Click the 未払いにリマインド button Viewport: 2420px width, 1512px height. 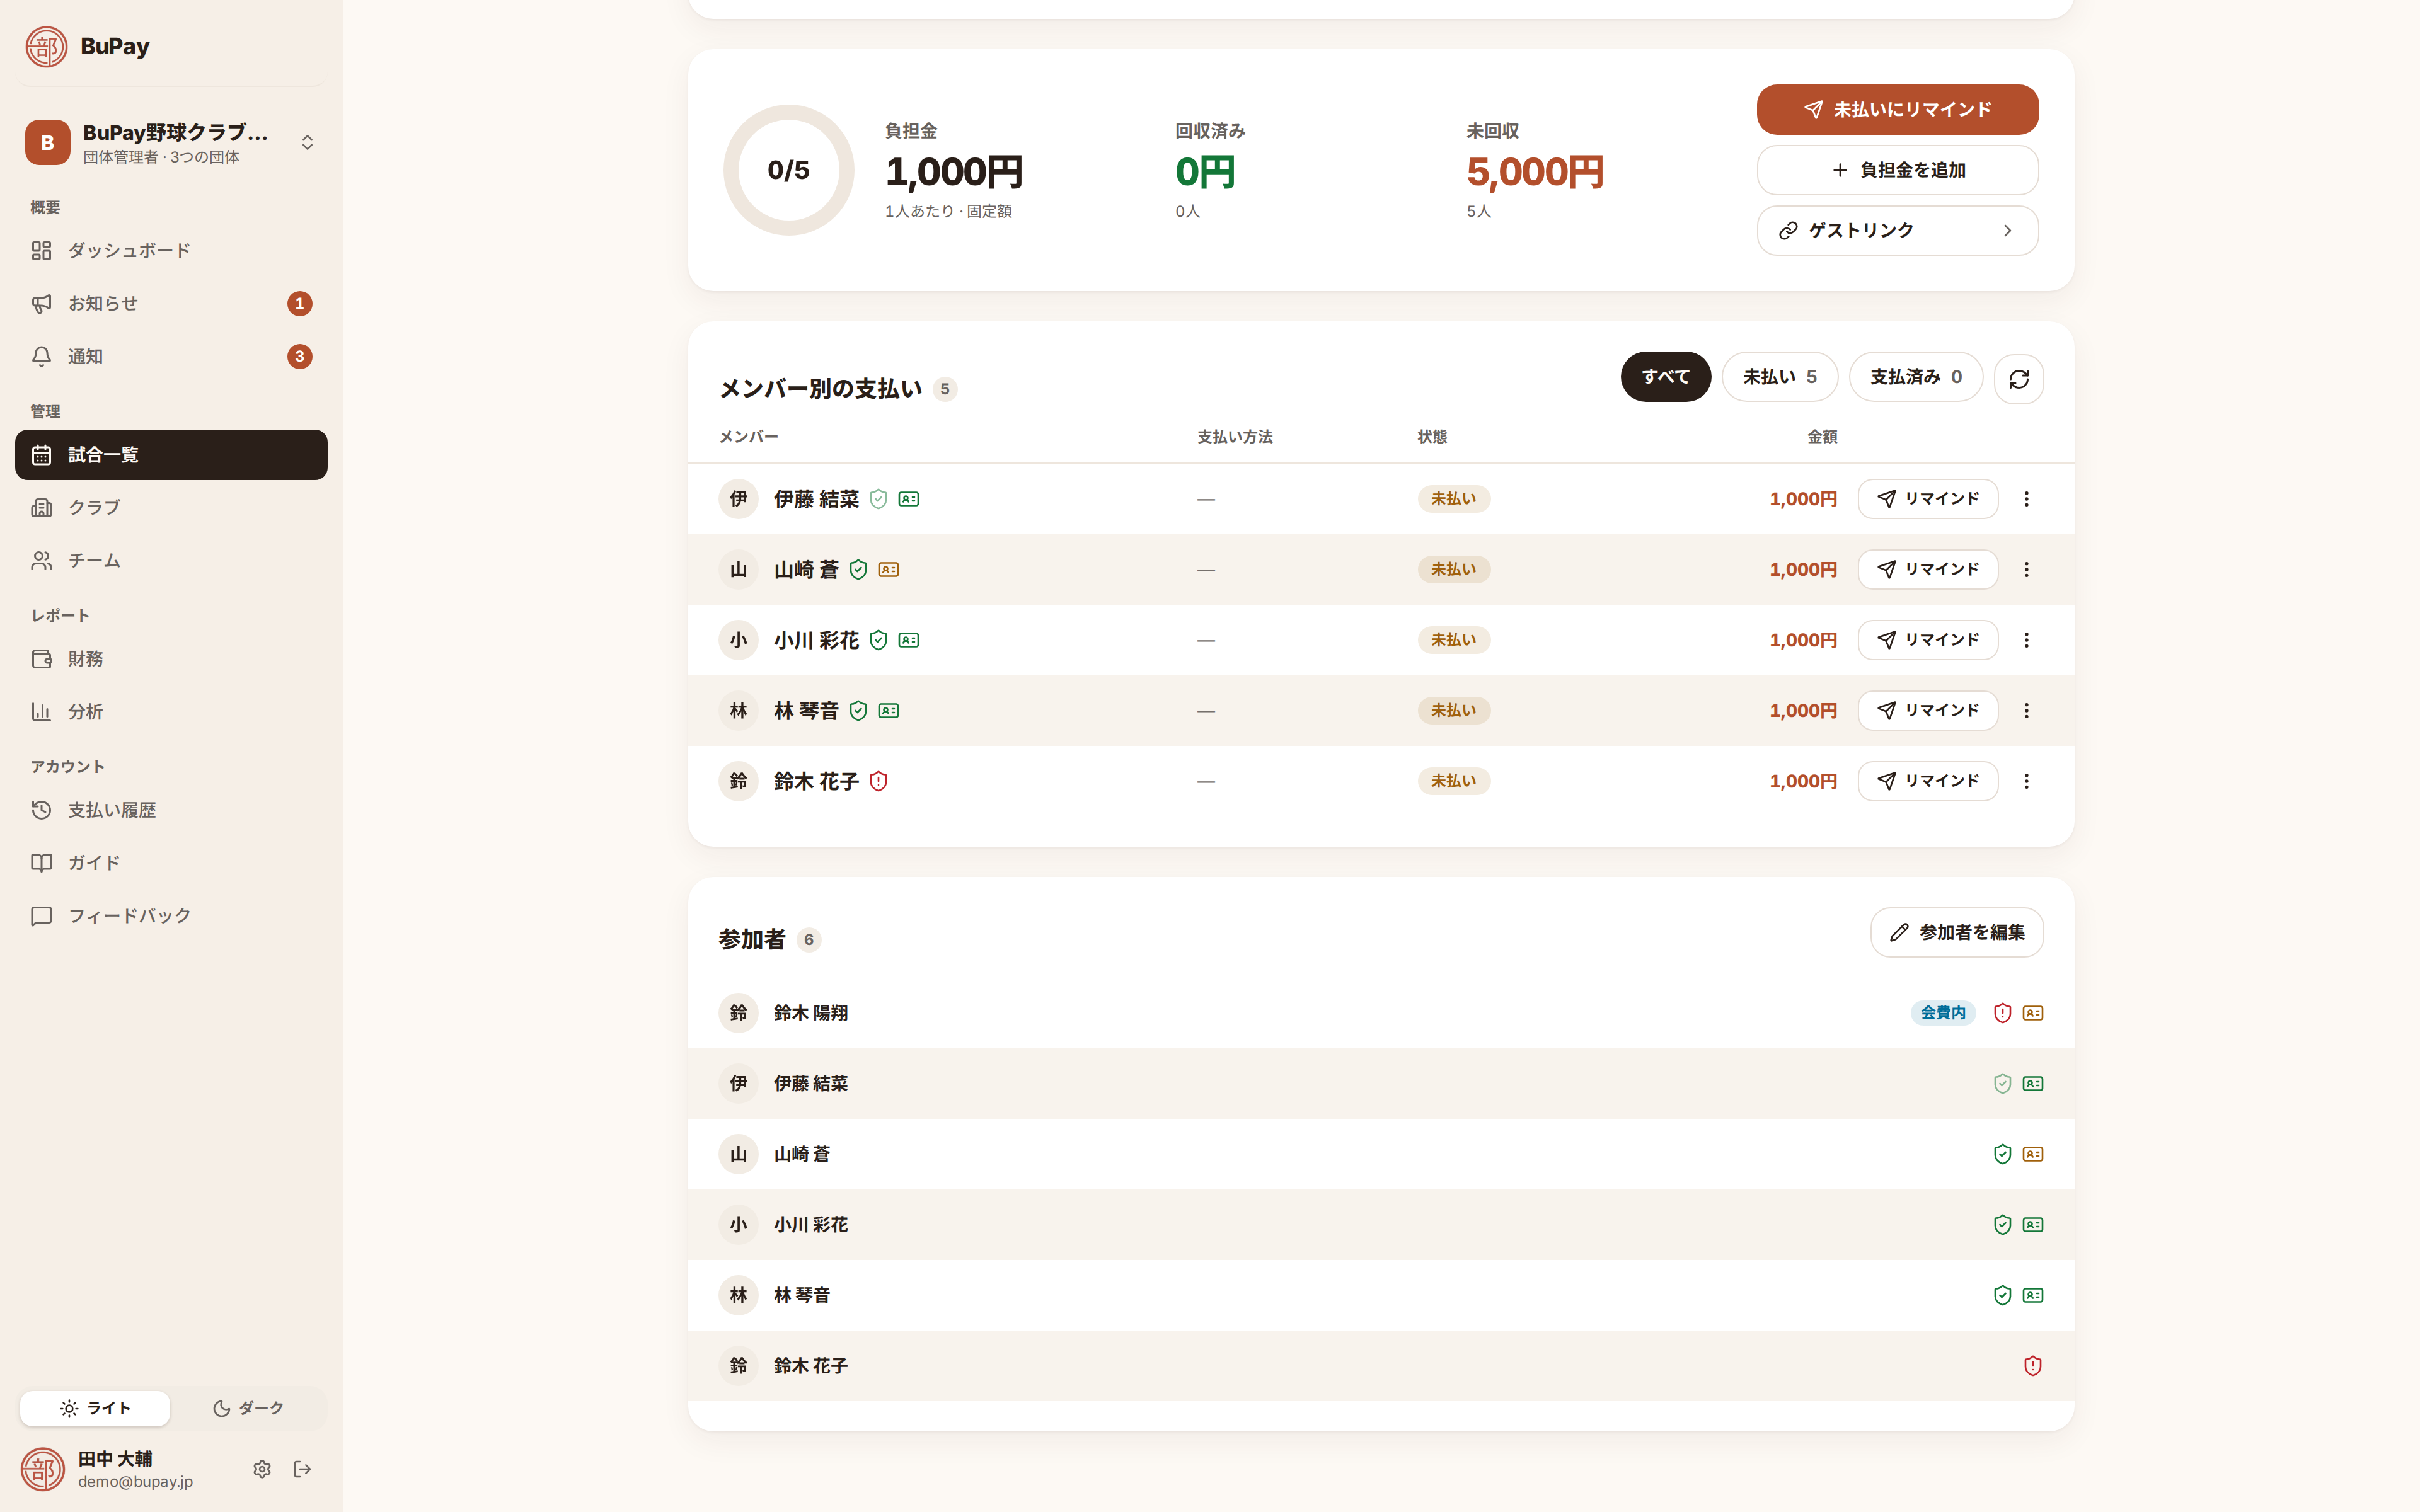point(1897,109)
